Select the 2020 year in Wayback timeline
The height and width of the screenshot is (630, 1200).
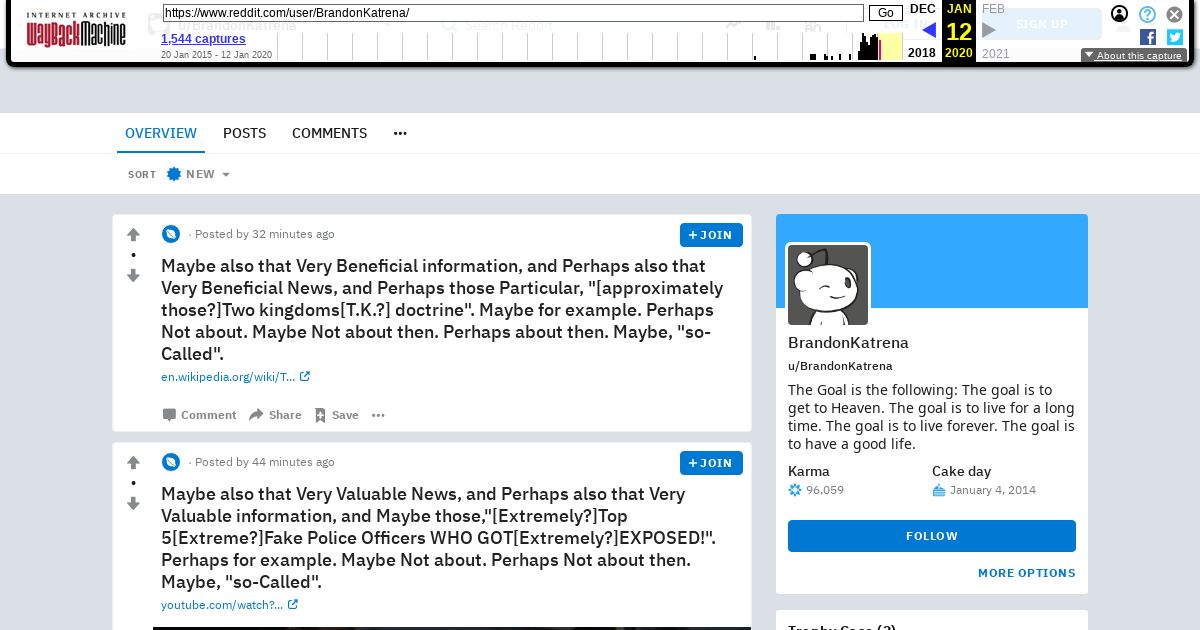tap(958, 53)
